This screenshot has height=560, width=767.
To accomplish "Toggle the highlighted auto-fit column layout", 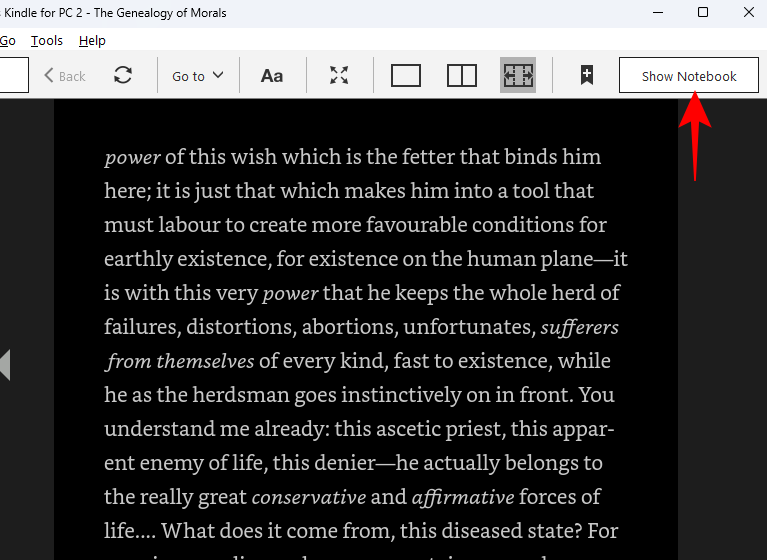I will (518, 76).
